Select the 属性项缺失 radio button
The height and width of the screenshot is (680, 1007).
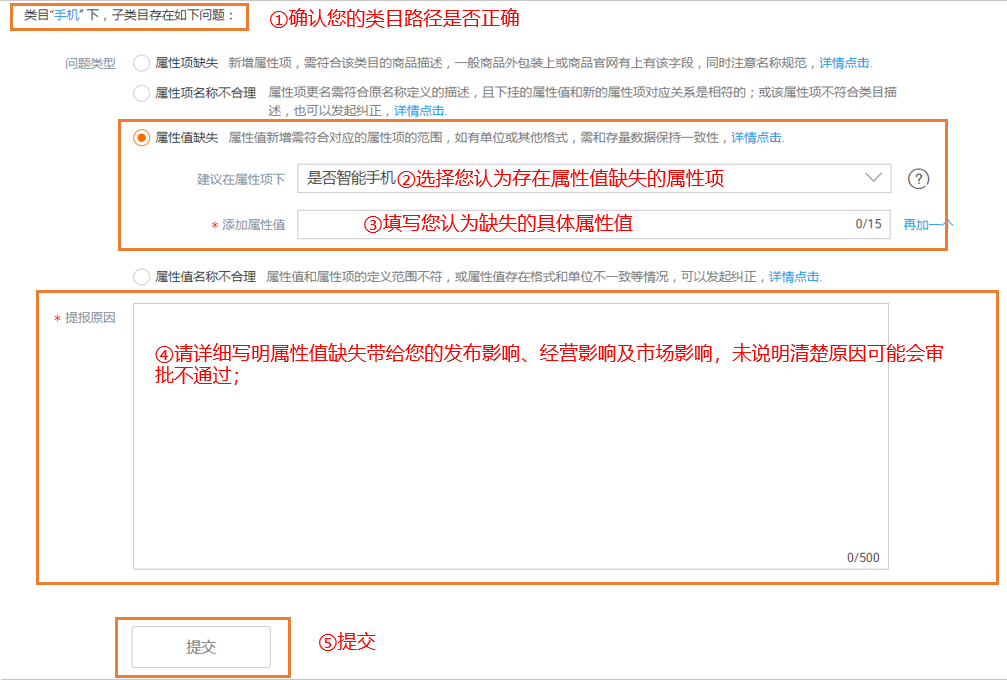pos(141,63)
